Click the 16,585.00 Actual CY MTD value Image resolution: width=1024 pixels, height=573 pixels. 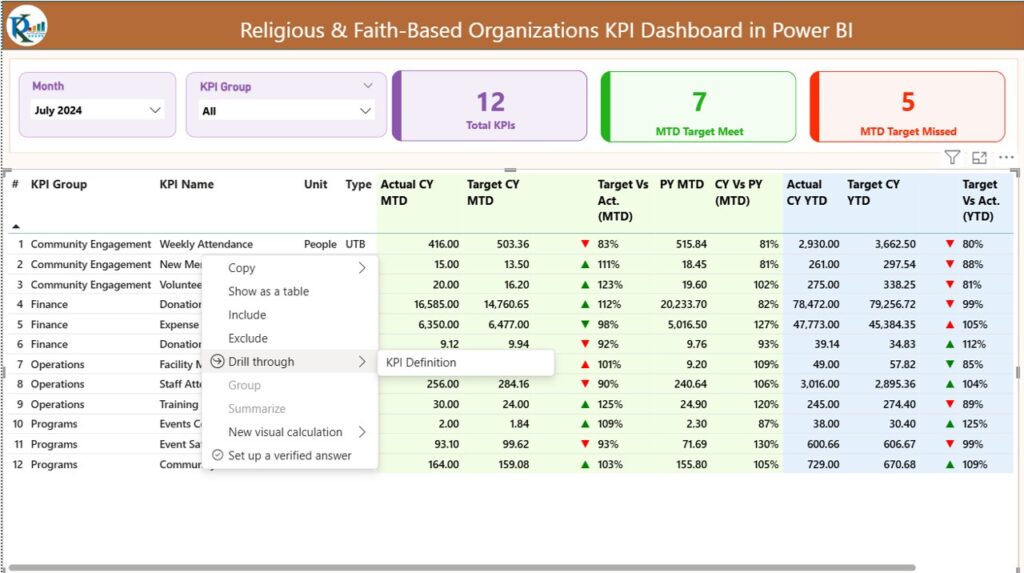tap(436, 304)
